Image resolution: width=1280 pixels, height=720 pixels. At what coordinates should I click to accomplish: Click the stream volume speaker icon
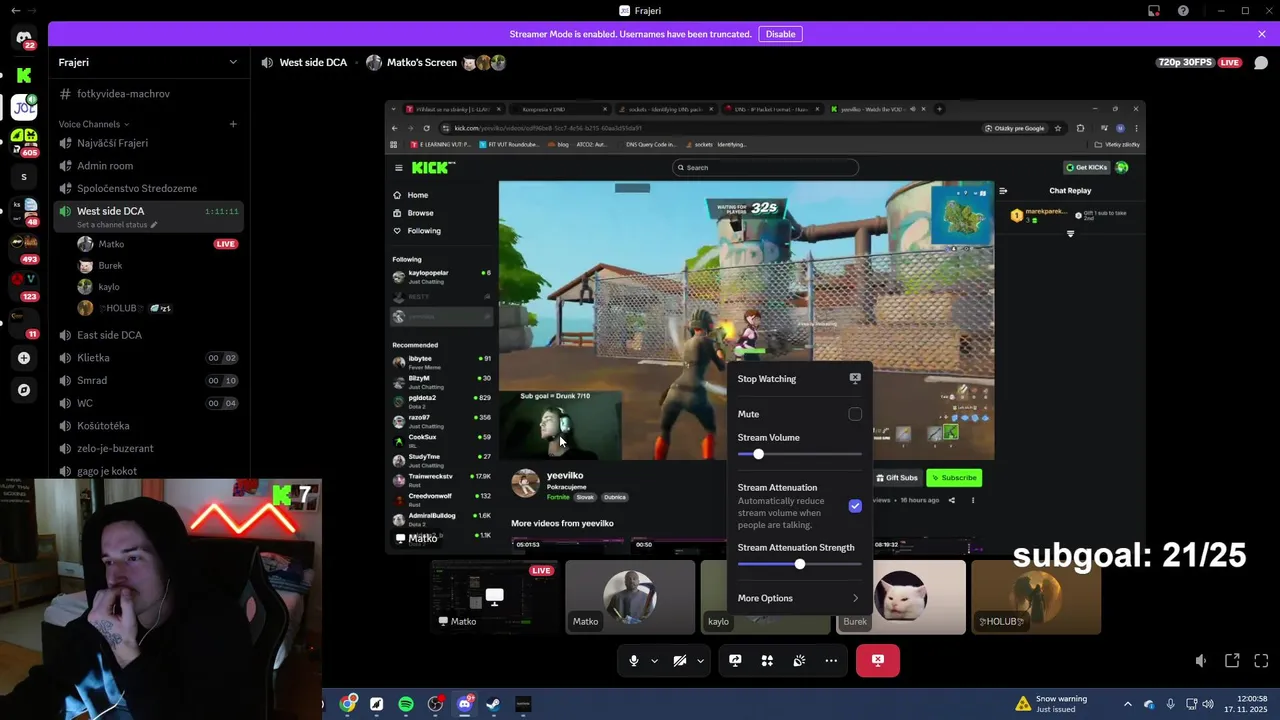click(x=1201, y=661)
